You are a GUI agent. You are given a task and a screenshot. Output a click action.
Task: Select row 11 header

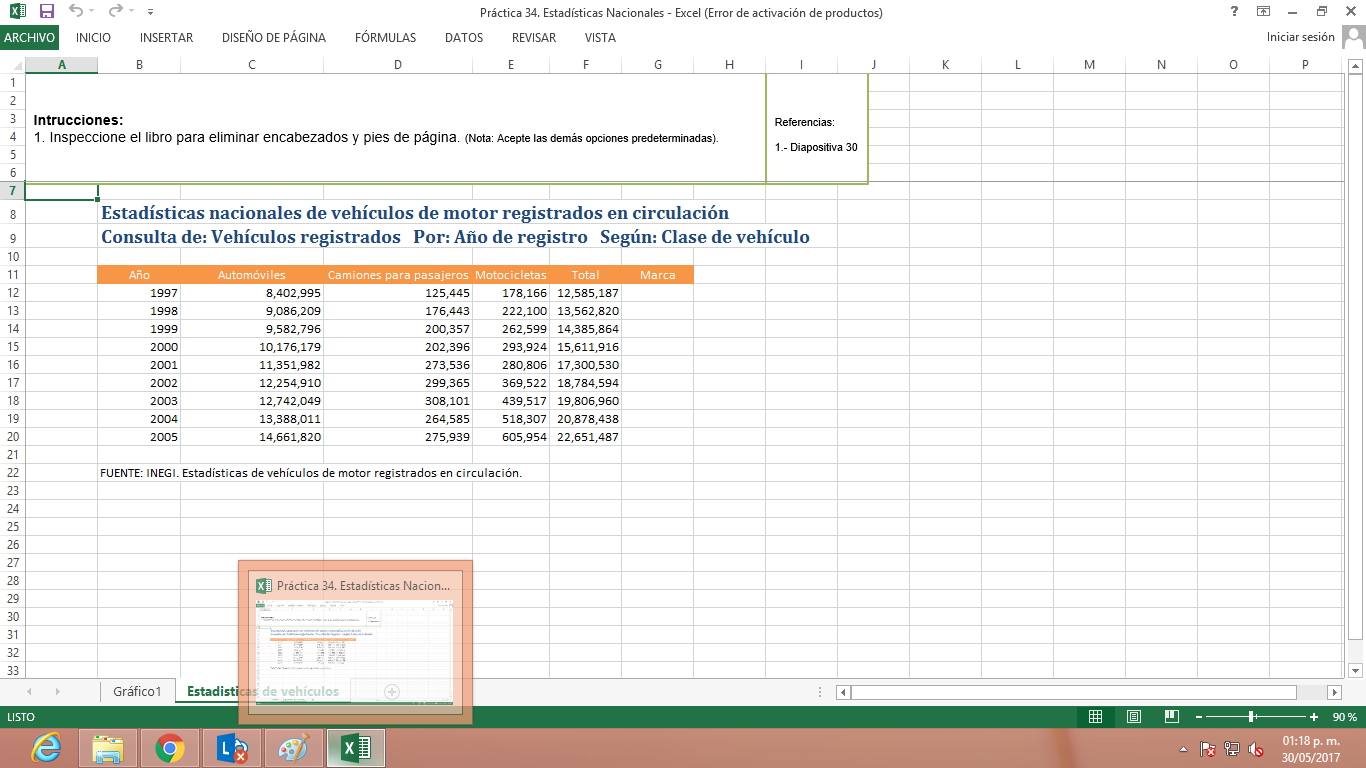click(13, 275)
